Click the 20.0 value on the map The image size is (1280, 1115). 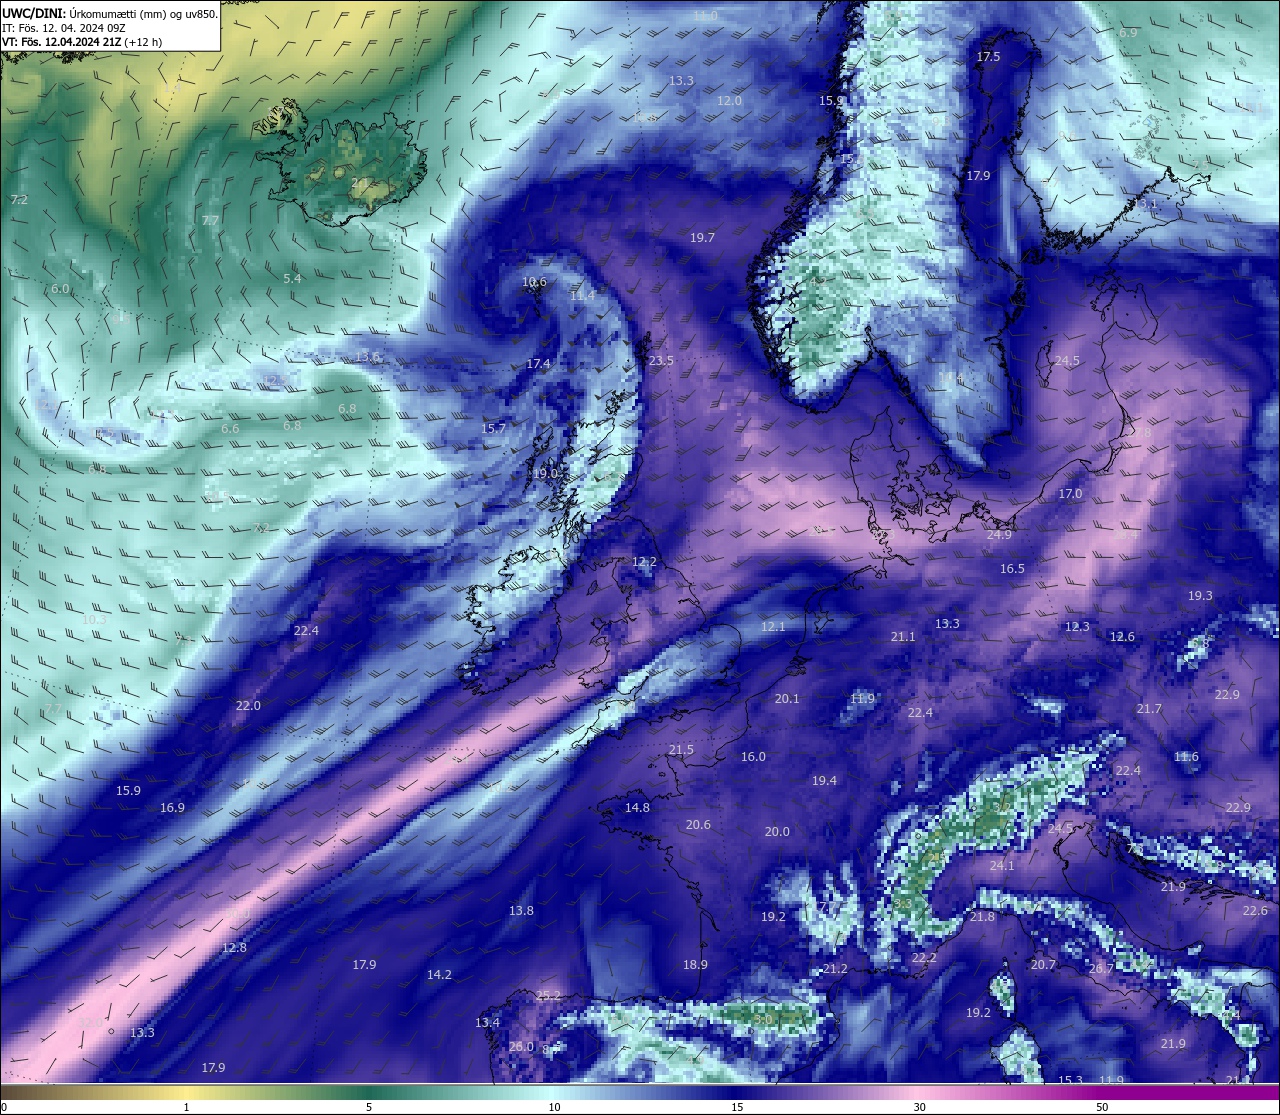point(777,832)
